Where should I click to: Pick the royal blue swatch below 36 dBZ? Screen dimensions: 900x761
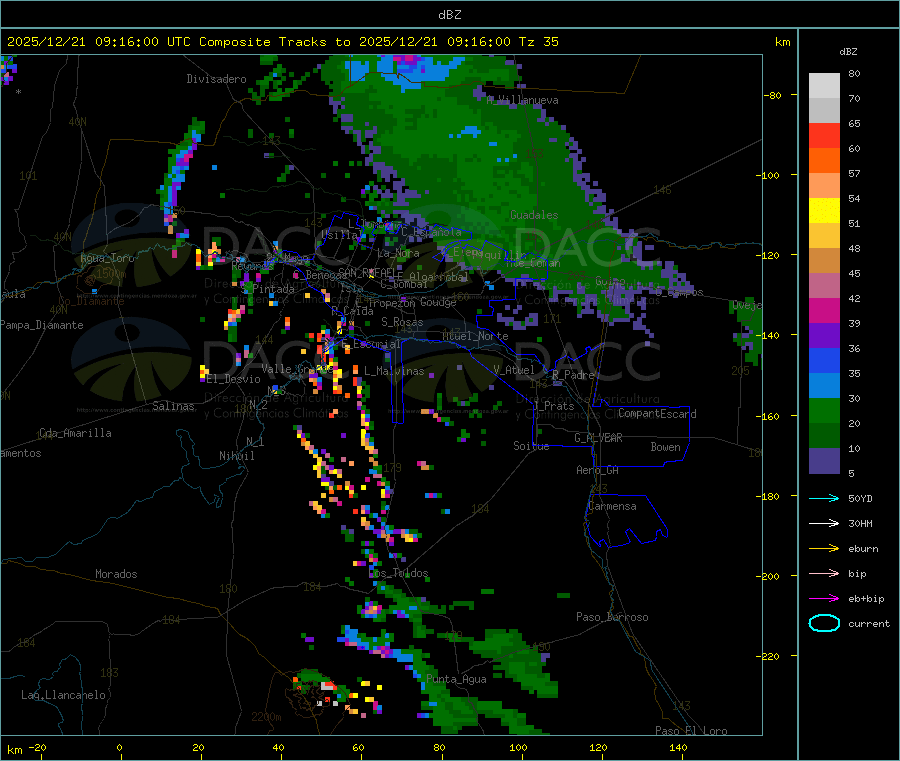[824, 360]
